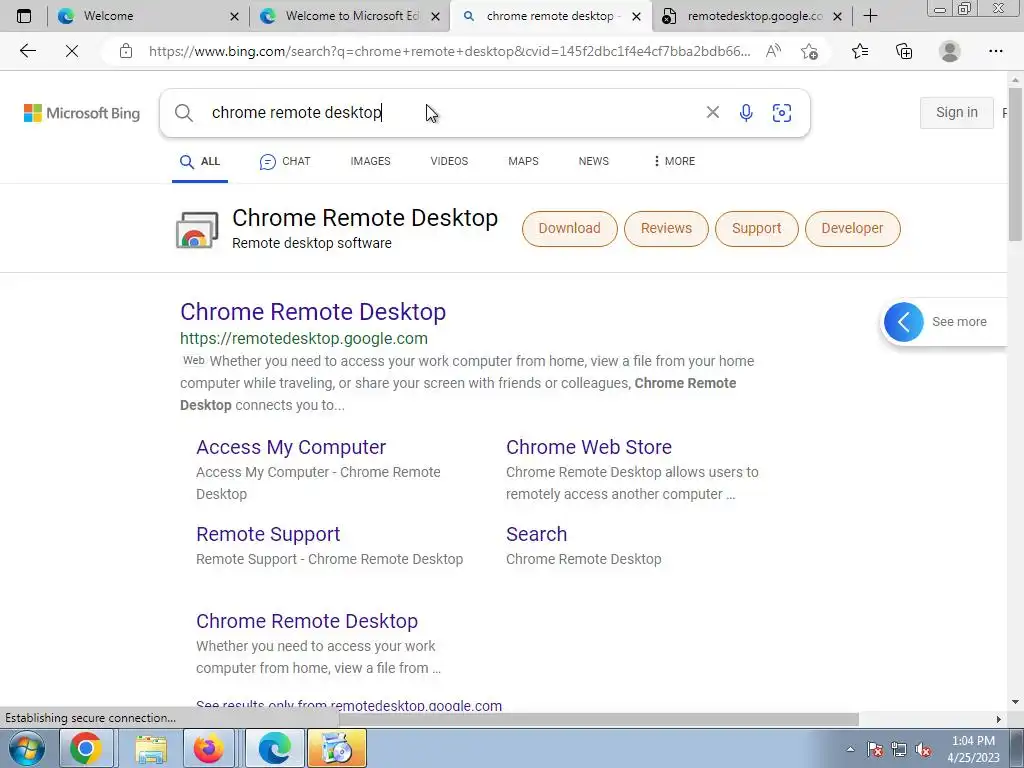Switch to VIDEOS results tab
Viewport: 1024px width, 768px height.
pos(449,161)
